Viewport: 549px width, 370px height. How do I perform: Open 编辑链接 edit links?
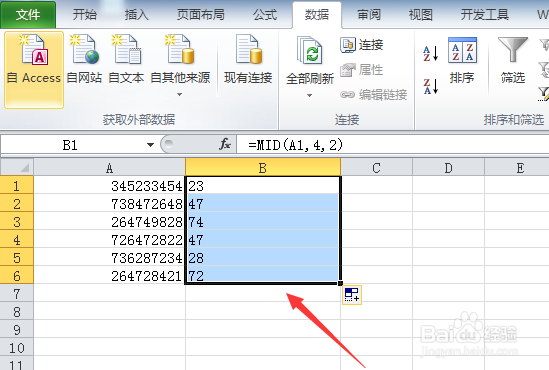[x=374, y=95]
